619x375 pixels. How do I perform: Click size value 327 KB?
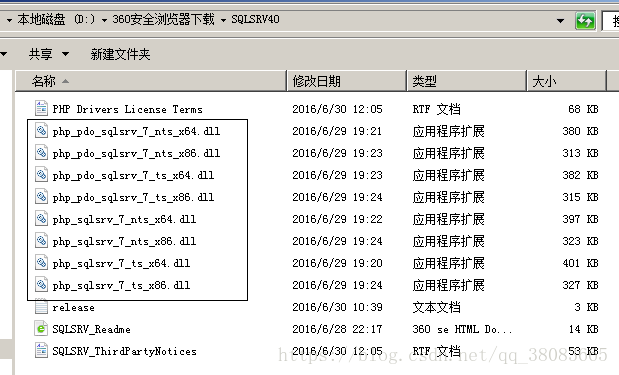[x=581, y=285]
